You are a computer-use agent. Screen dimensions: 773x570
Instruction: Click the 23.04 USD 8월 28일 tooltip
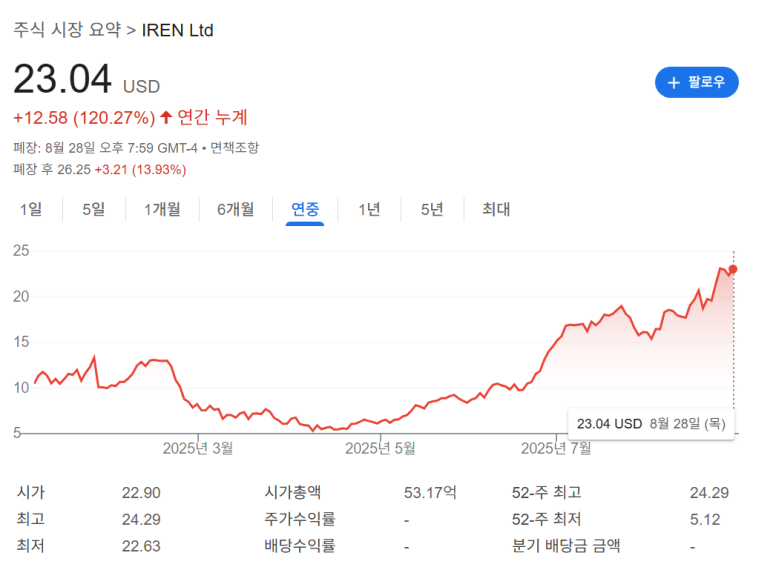click(651, 423)
